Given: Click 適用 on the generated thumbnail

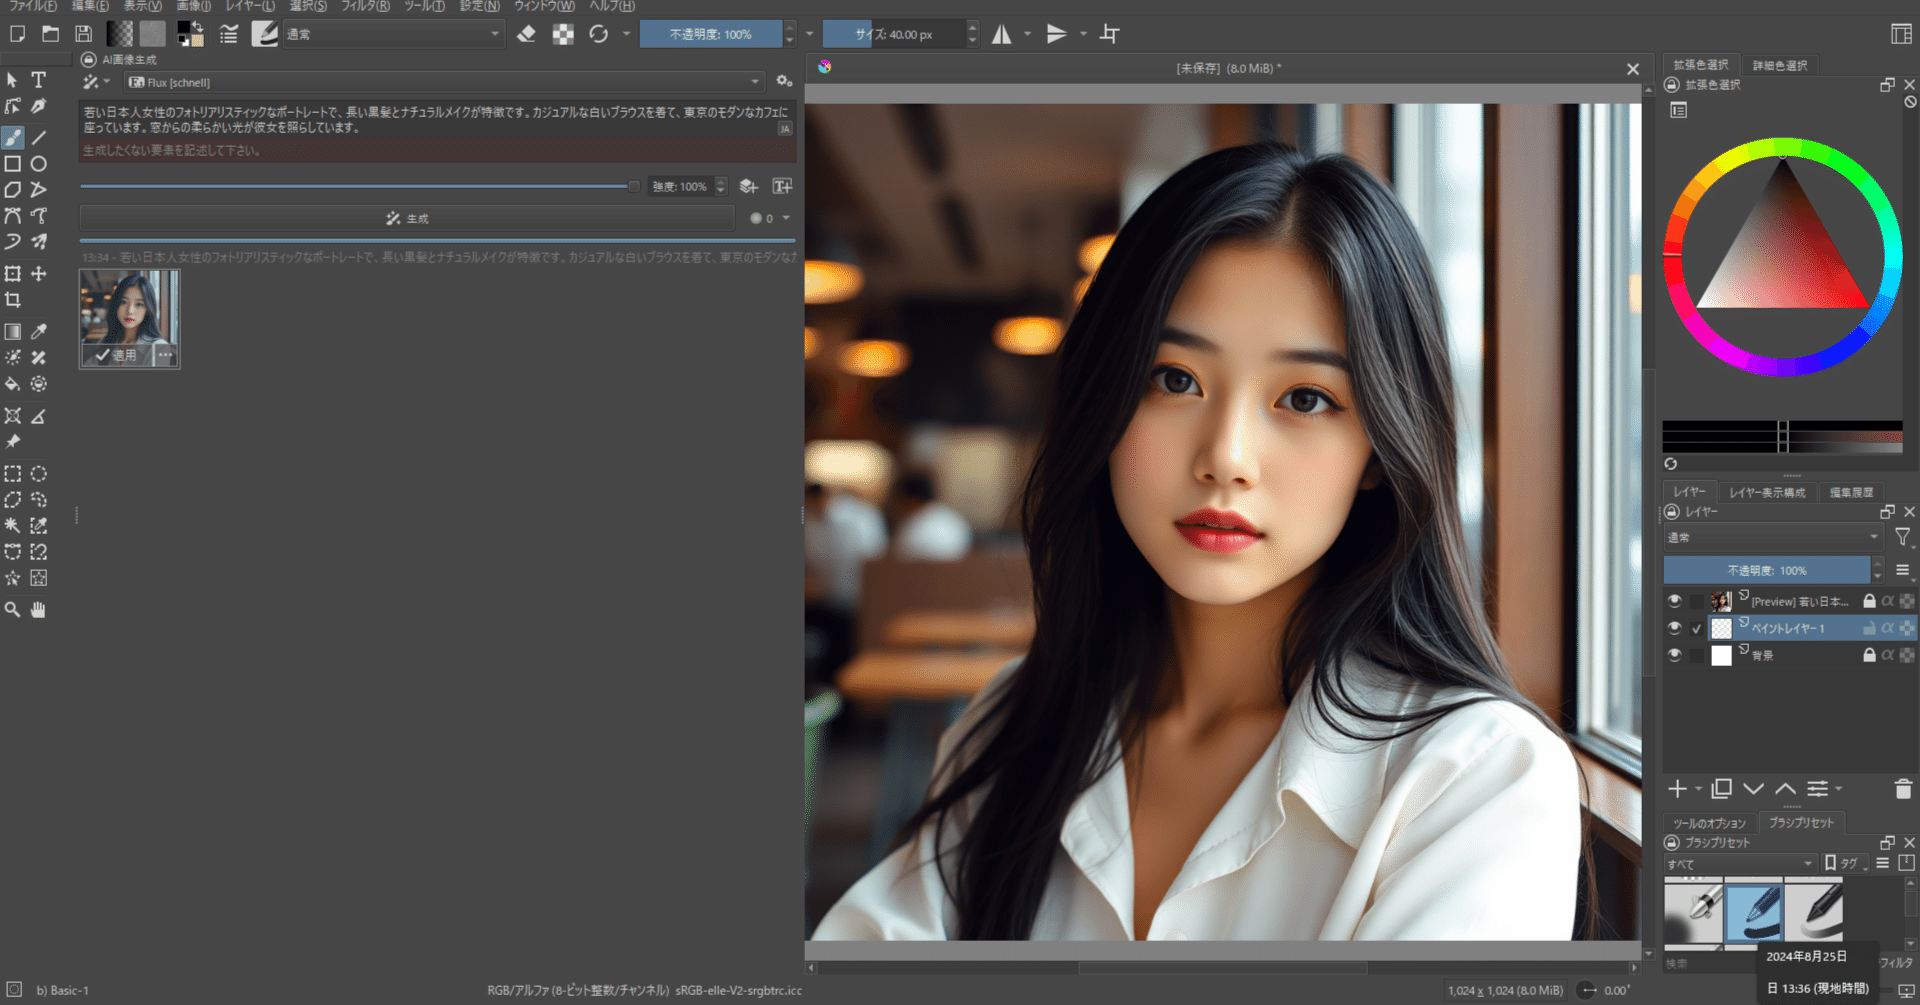Looking at the screenshot, I should (117, 355).
